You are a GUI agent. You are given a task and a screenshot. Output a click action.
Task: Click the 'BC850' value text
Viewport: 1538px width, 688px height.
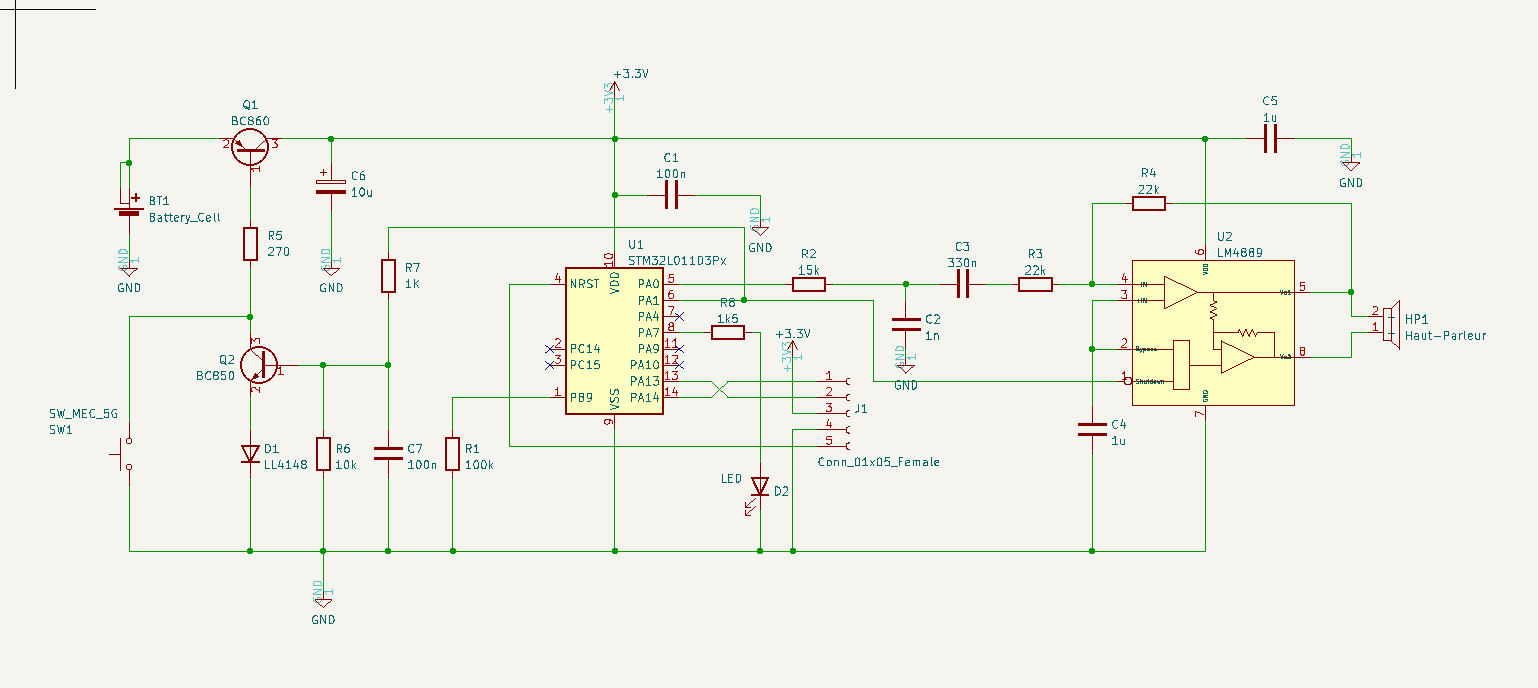(216, 376)
